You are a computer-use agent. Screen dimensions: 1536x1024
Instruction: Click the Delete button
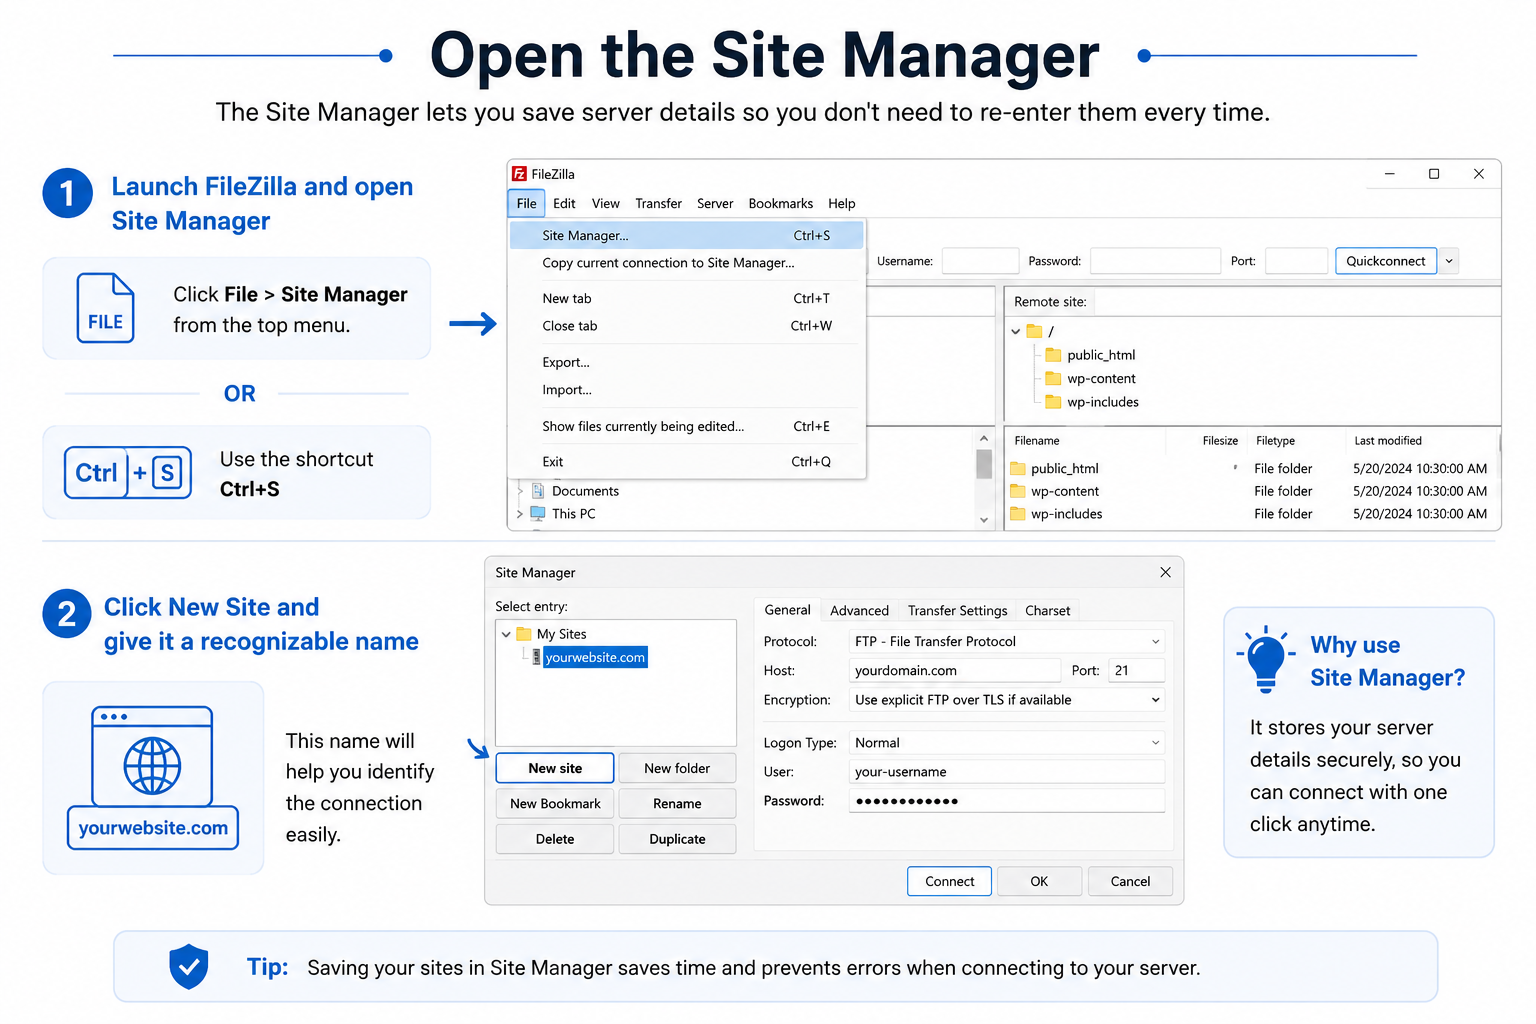(555, 839)
